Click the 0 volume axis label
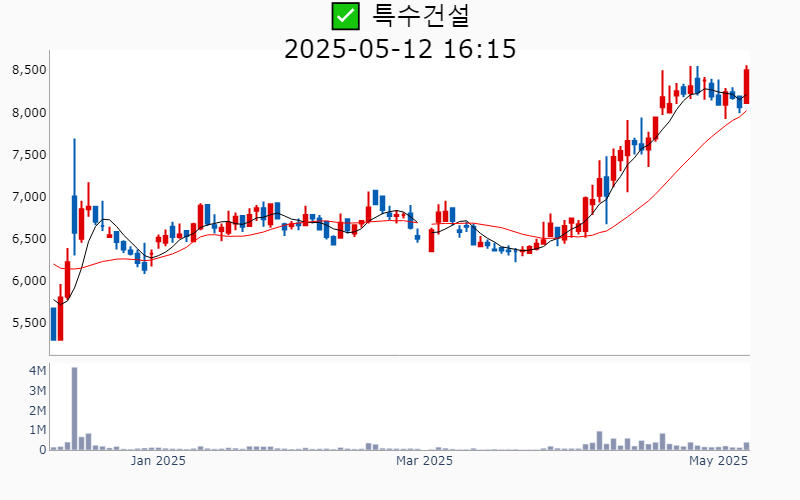This screenshot has width=800, height=500. click(x=43, y=450)
